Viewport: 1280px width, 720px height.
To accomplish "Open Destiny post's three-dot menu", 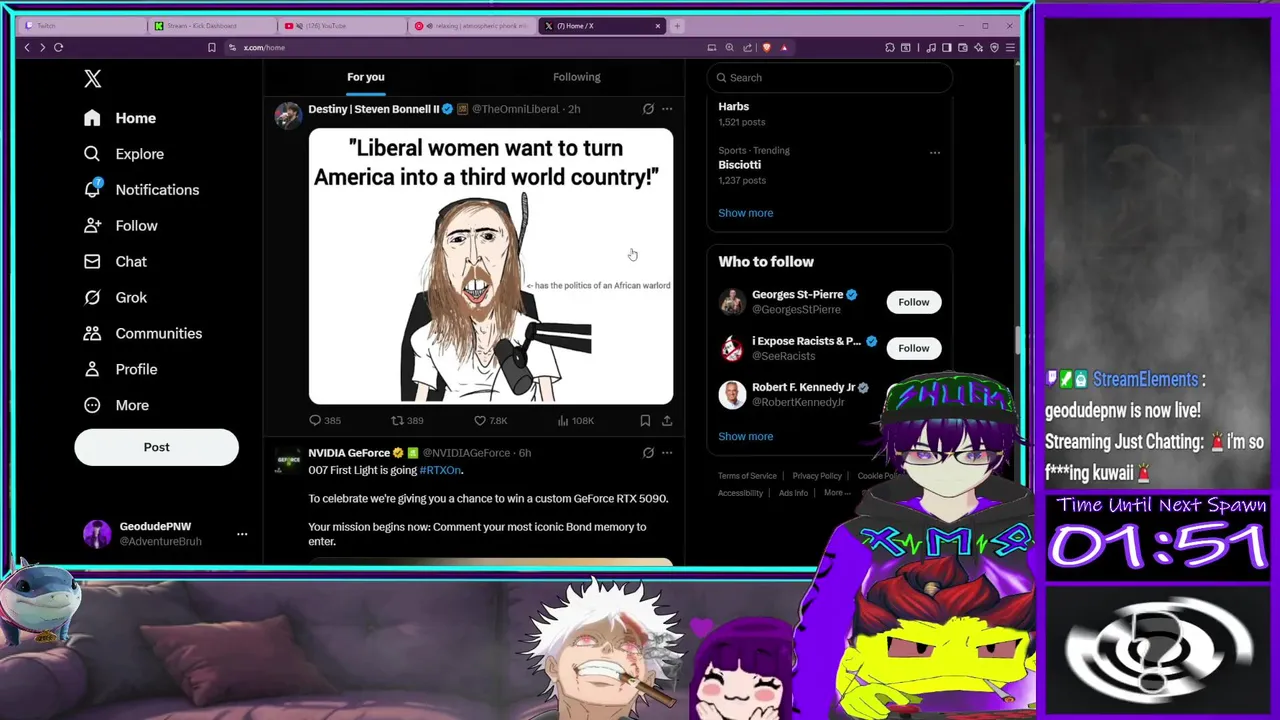I will click(667, 109).
